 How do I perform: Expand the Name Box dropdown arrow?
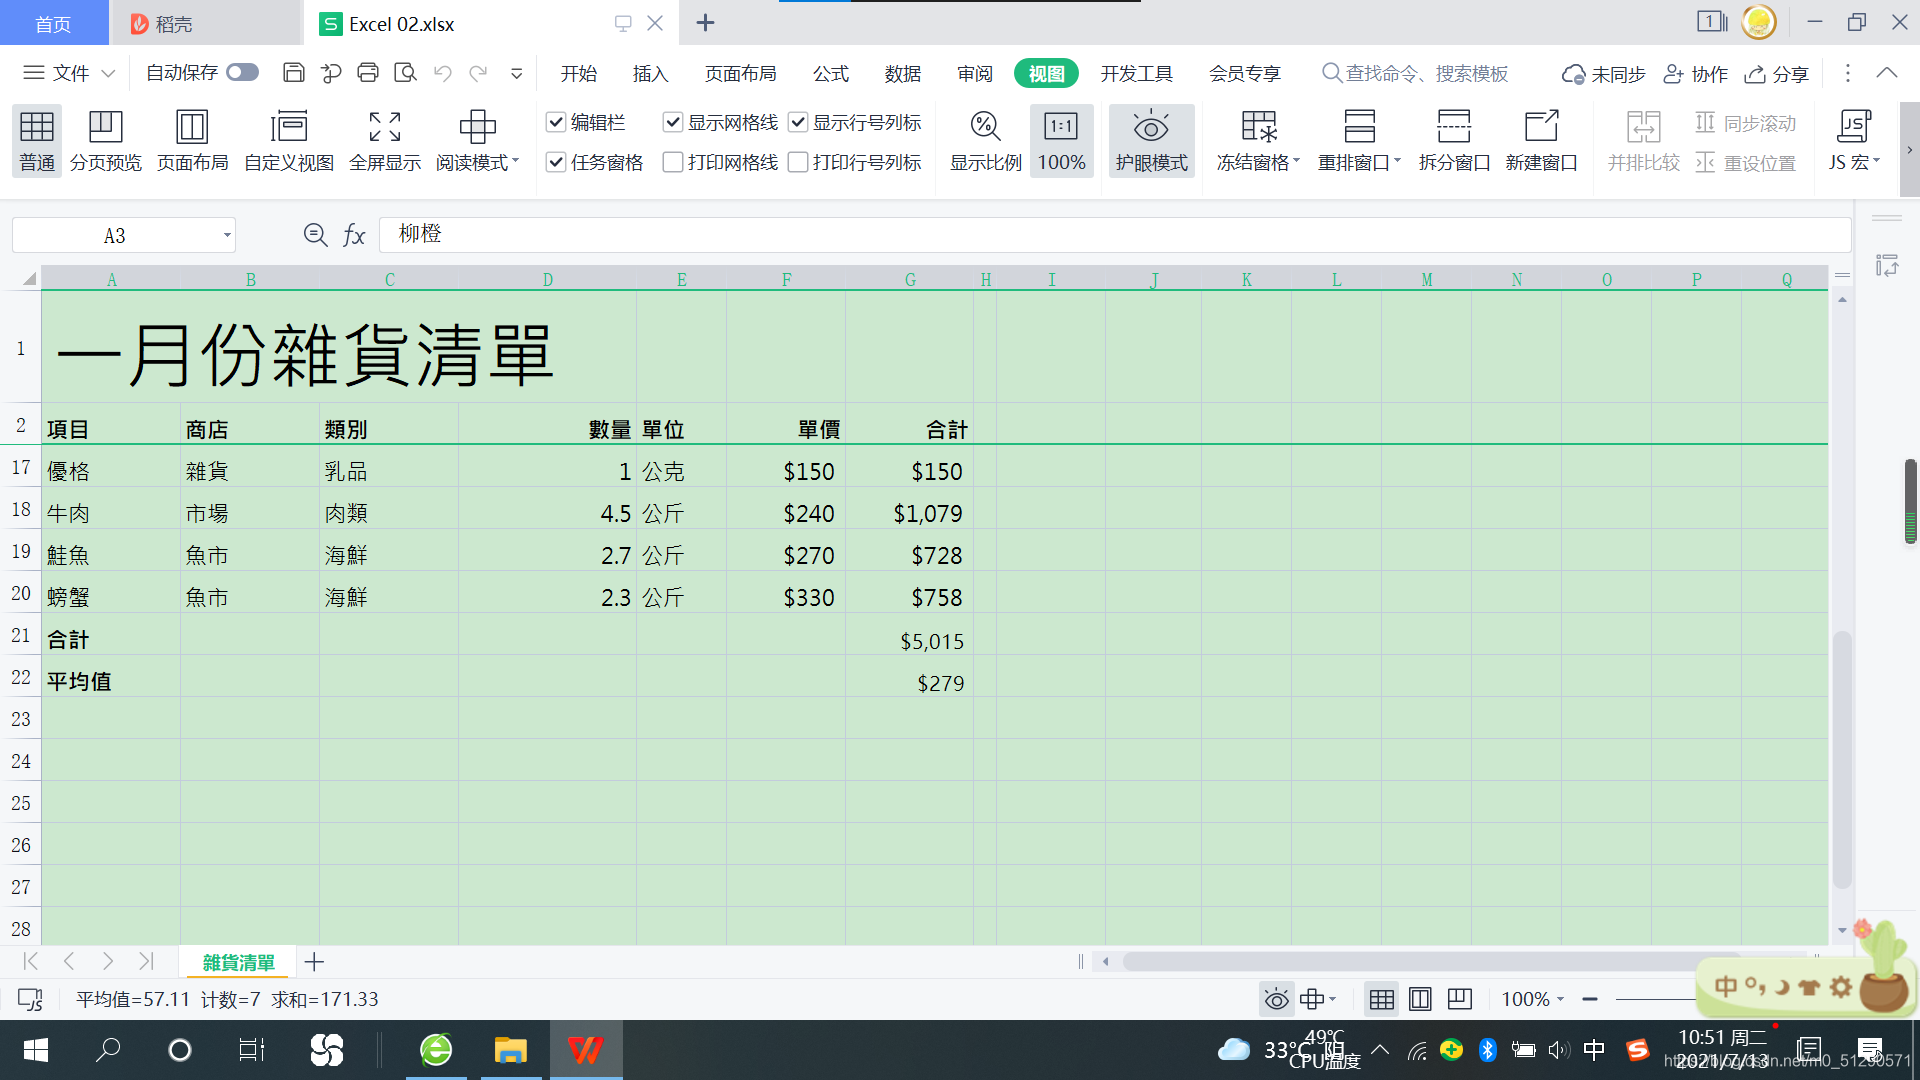(227, 236)
